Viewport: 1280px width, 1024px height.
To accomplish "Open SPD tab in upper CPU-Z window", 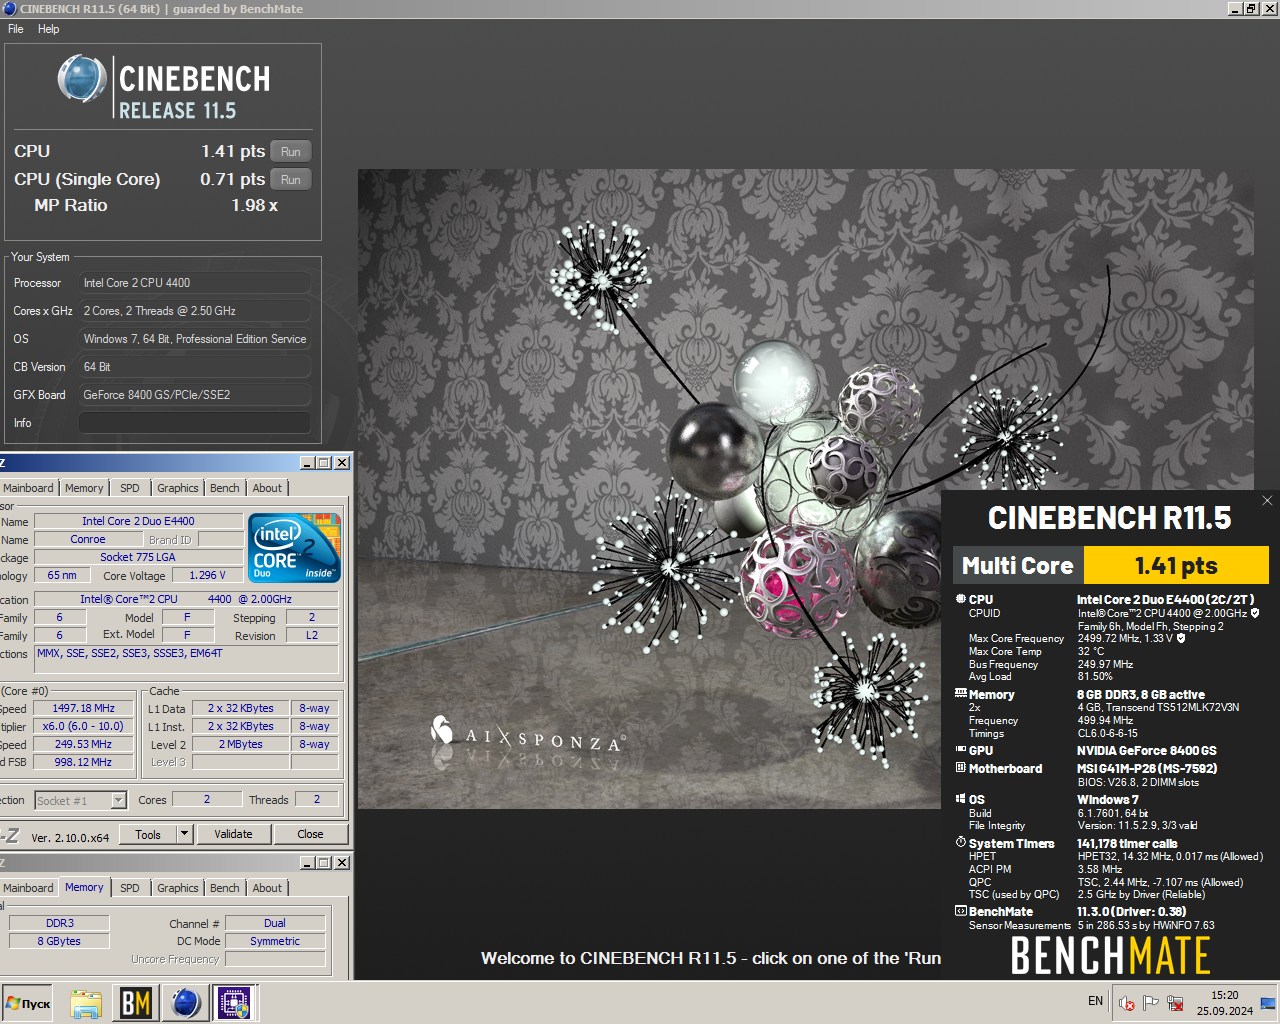I will click(130, 488).
